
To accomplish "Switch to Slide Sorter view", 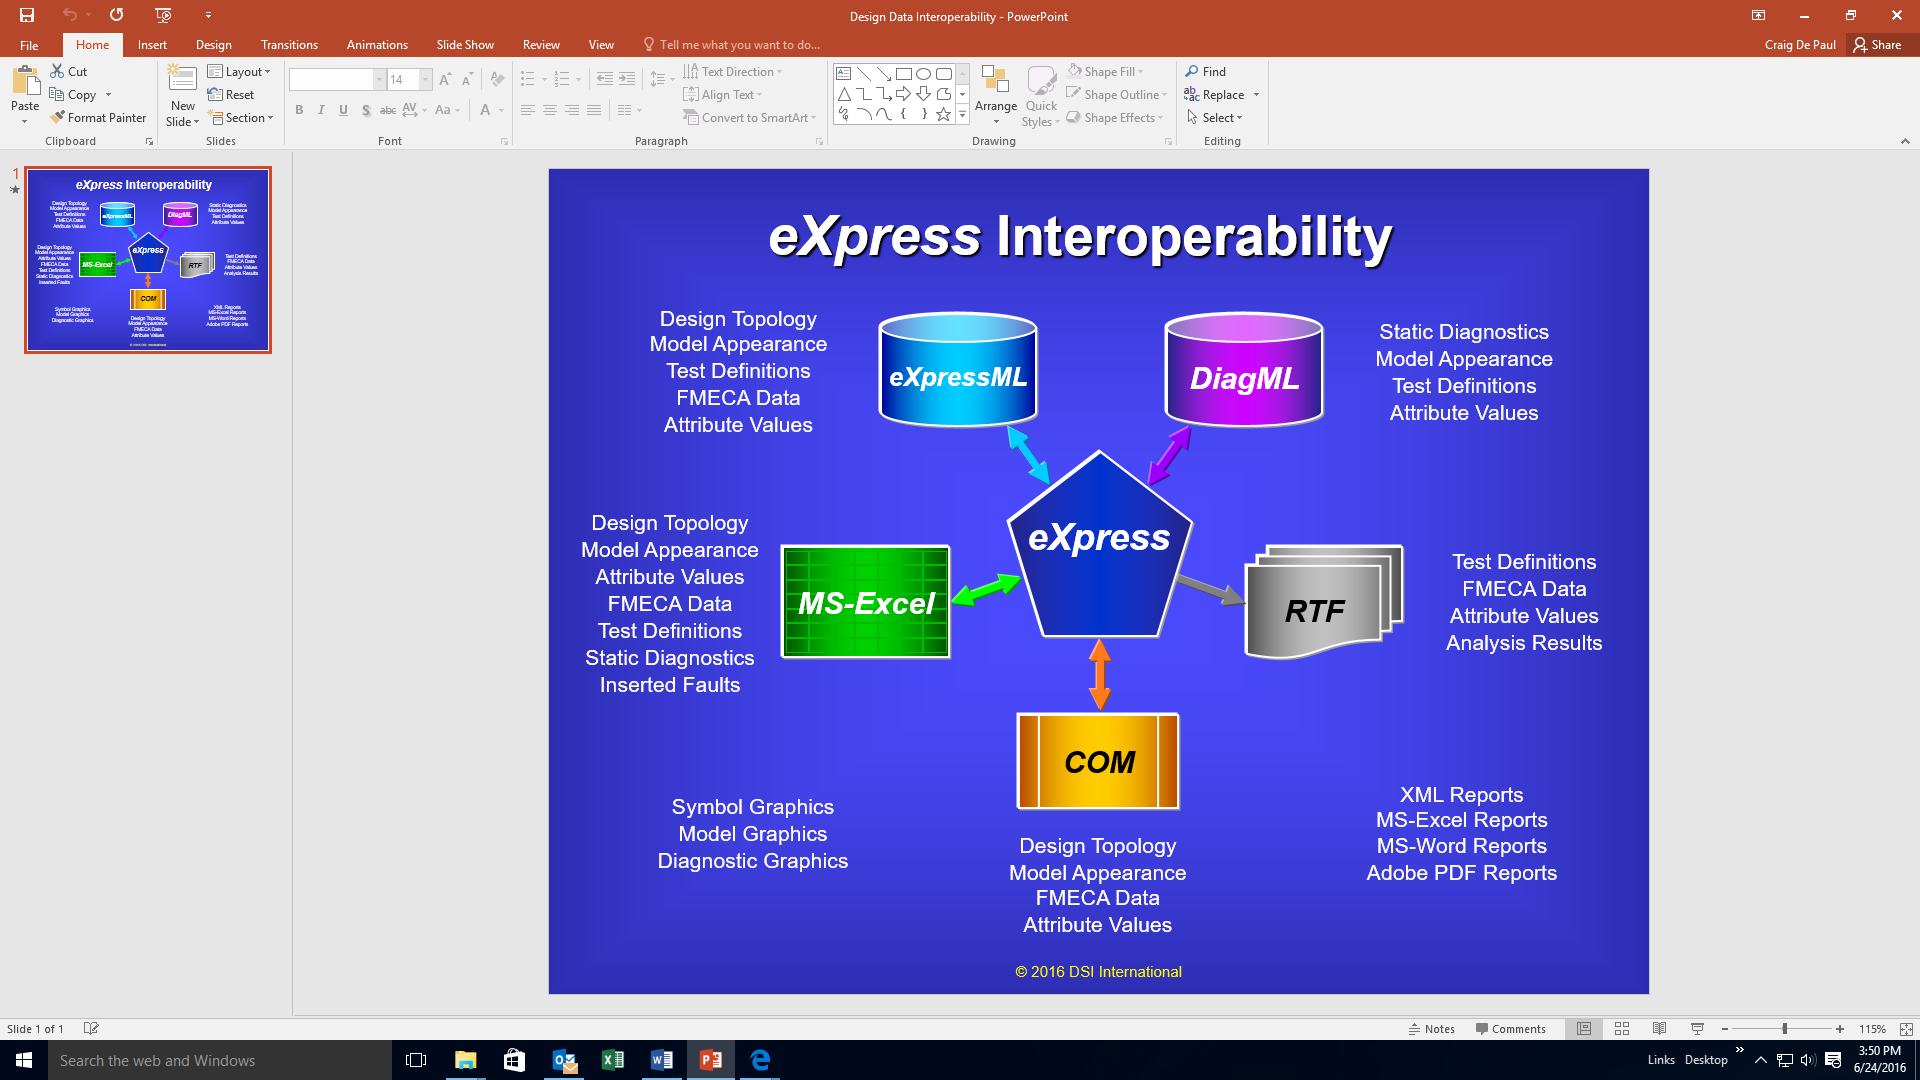I will (1622, 1029).
